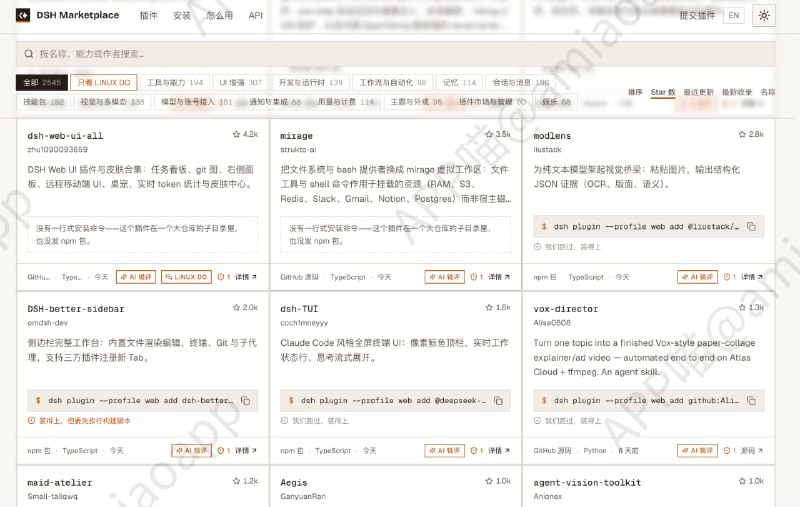Screen dimensions: 800x507
Task: Open the maid-atelier plugin title
Action: point(60,483)
